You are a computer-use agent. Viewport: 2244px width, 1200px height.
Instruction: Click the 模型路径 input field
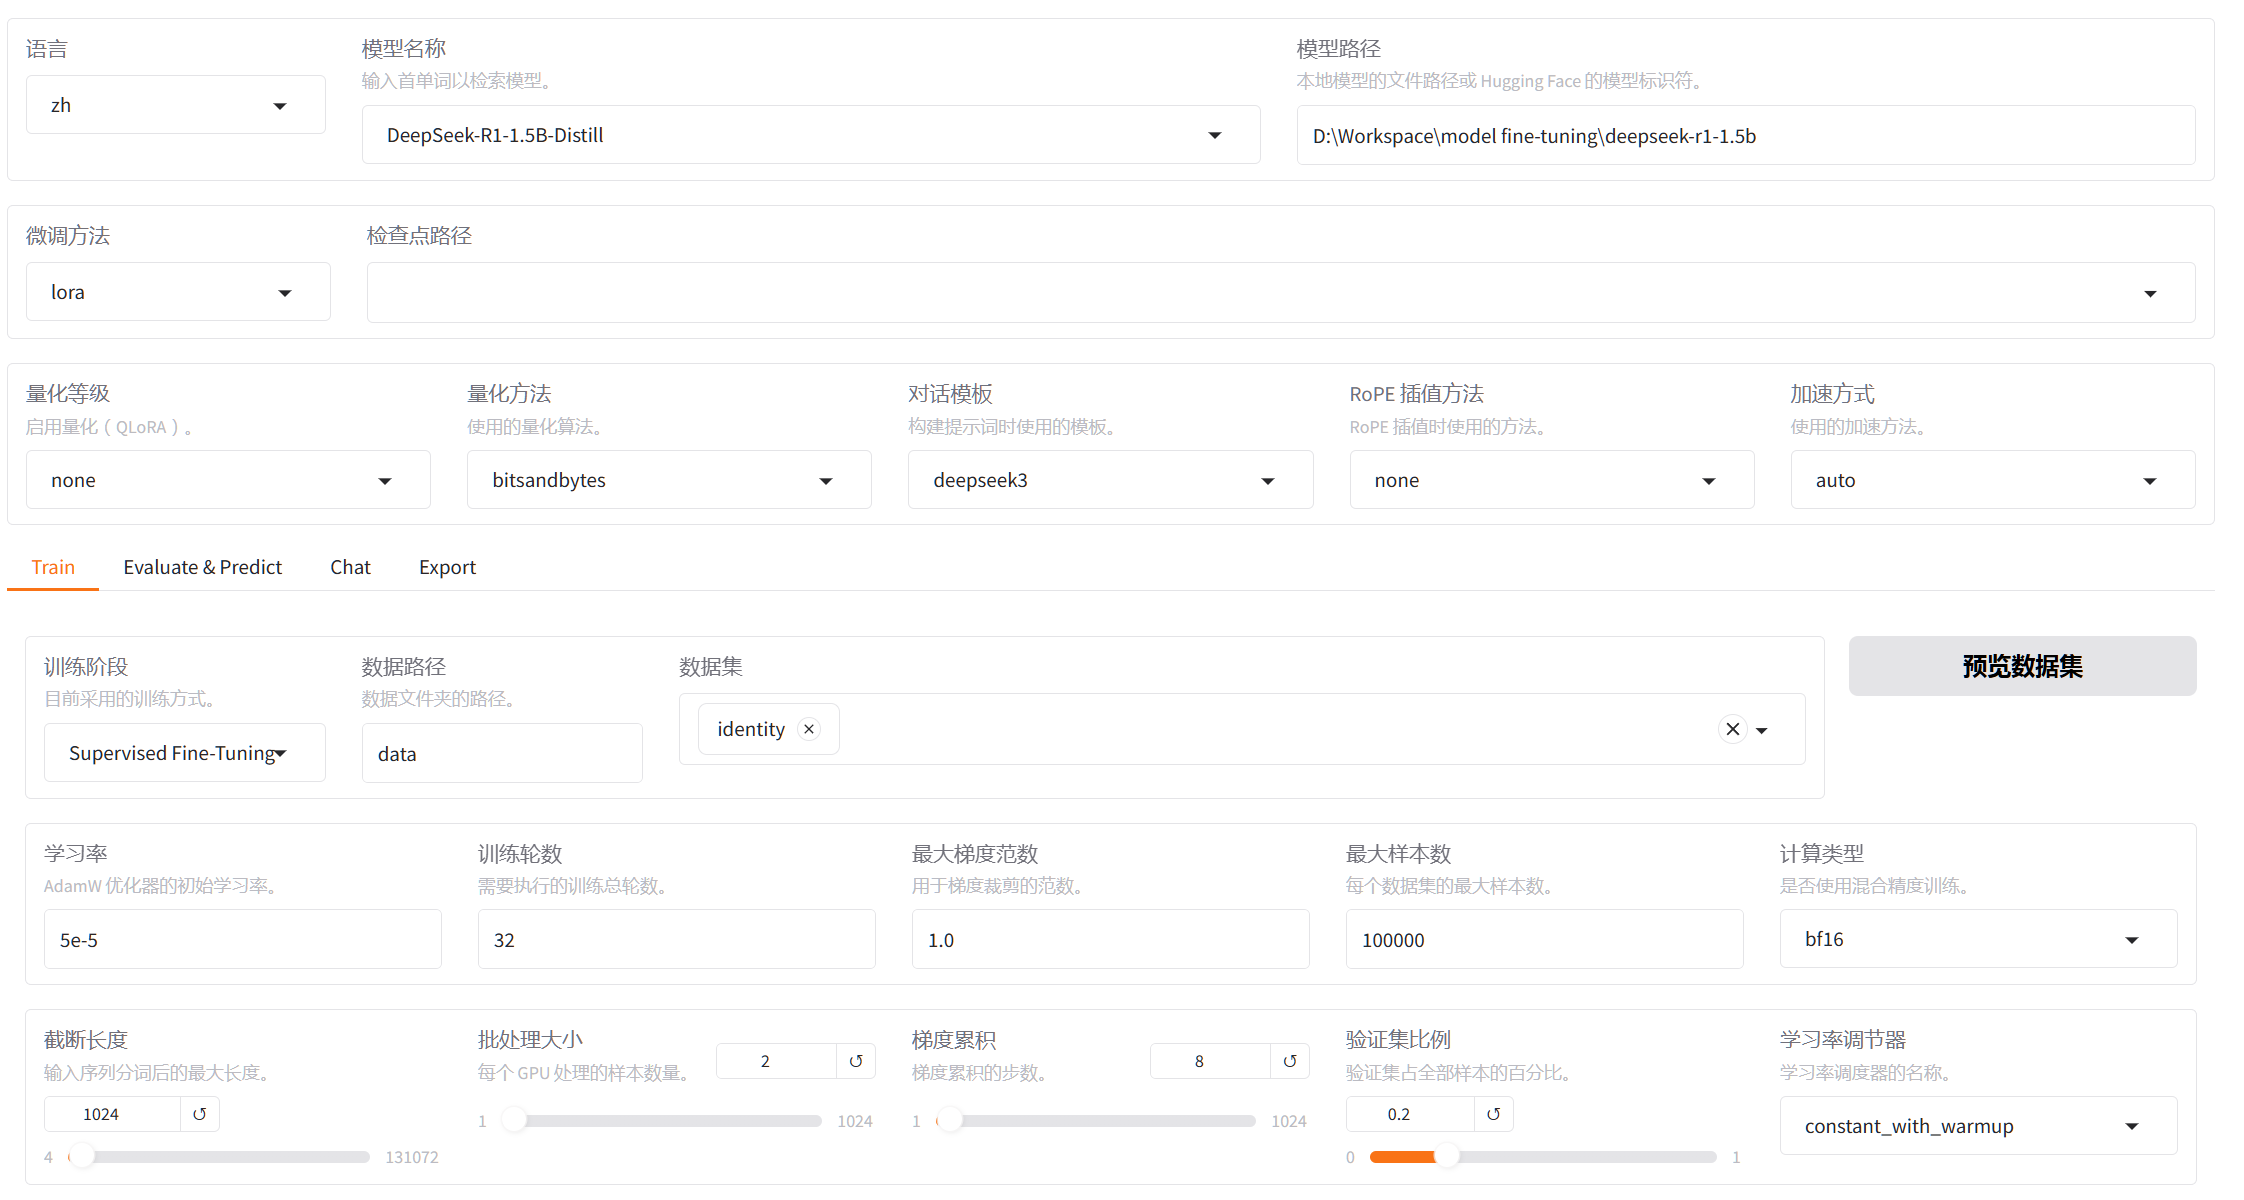click(1746, 136)
